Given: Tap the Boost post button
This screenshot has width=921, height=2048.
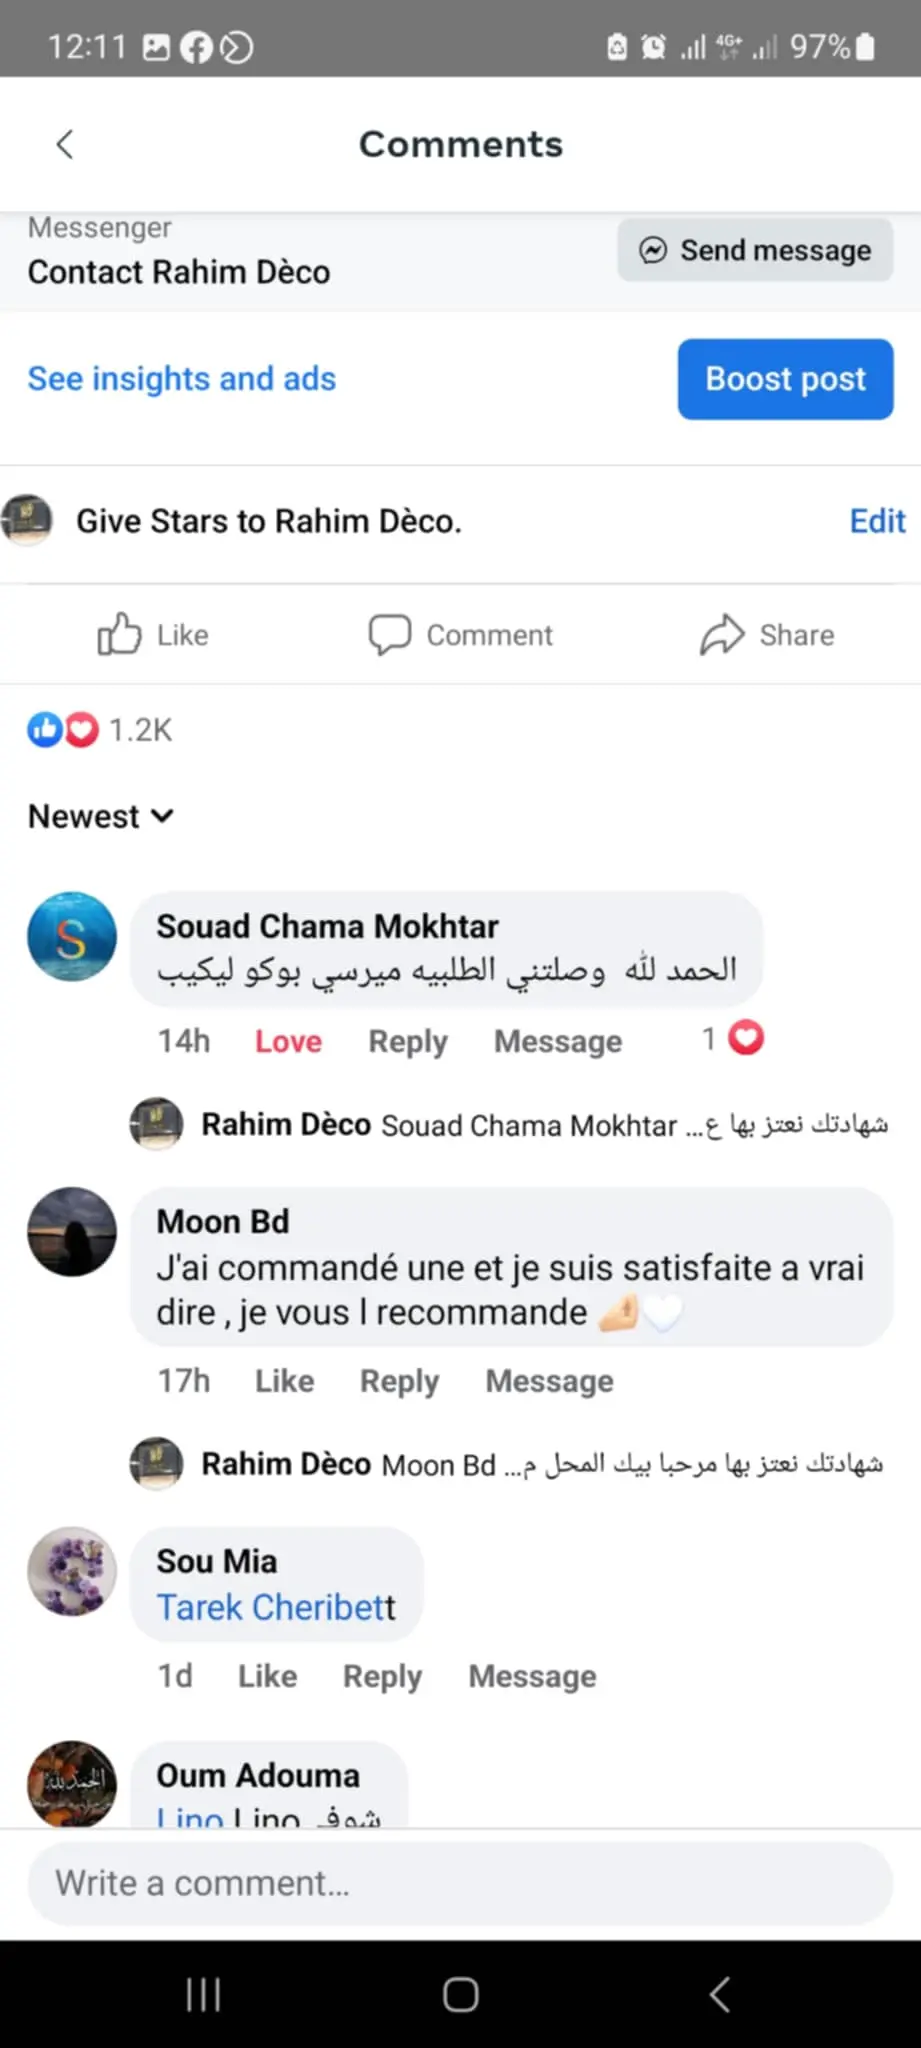Looking at the screenshot, I should pos(785,379).
